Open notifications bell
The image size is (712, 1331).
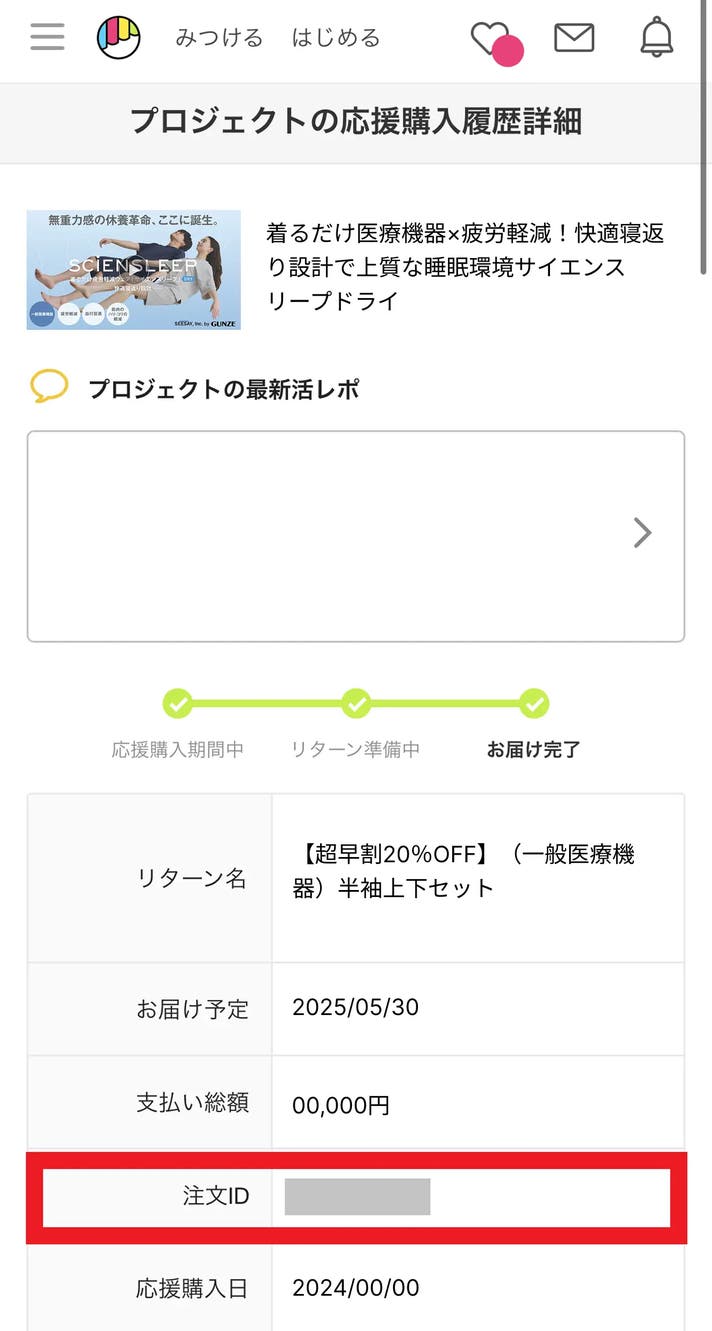pyautogui.click(x=657, y=38)
